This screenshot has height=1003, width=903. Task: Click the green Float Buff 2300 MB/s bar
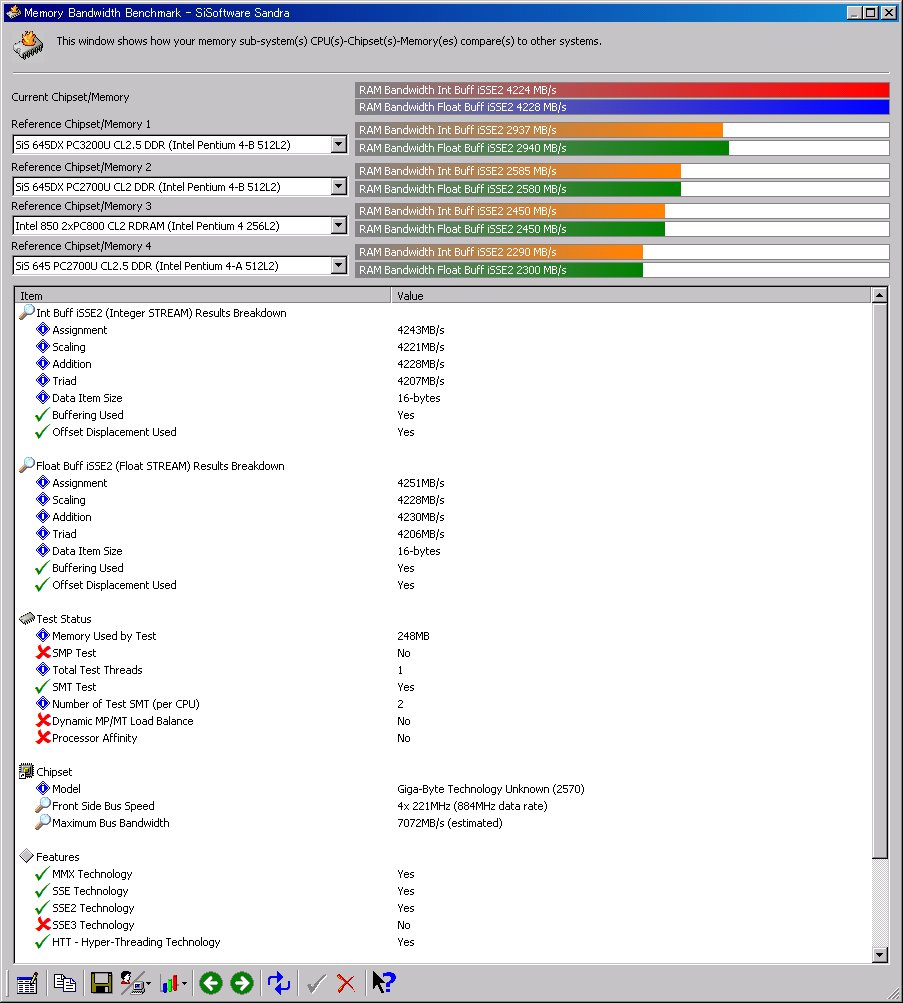[x=499, y=270]
